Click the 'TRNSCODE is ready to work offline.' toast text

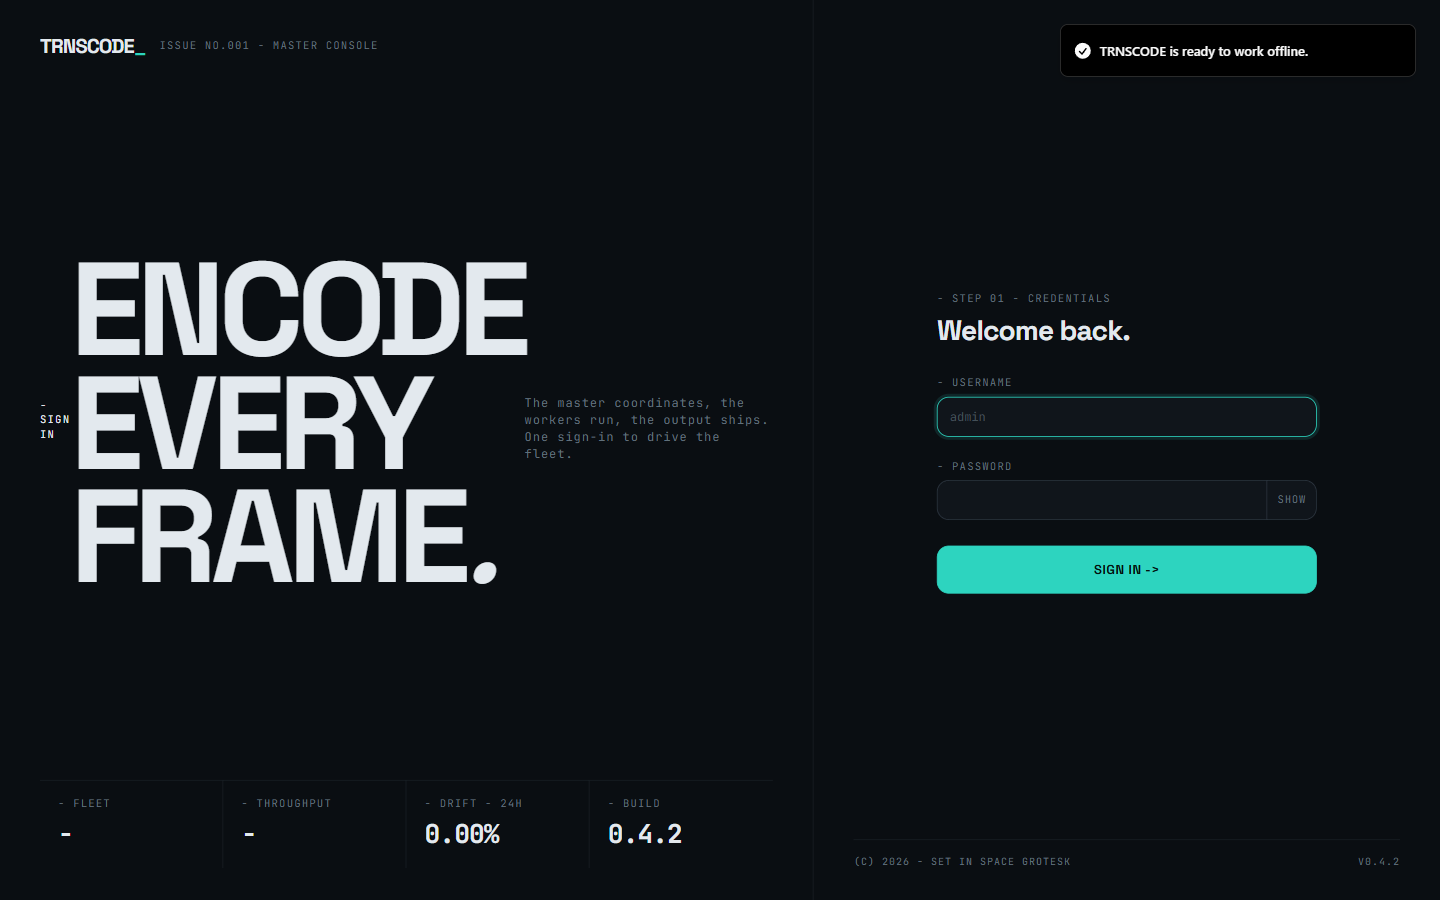[x=1203, y=51]
